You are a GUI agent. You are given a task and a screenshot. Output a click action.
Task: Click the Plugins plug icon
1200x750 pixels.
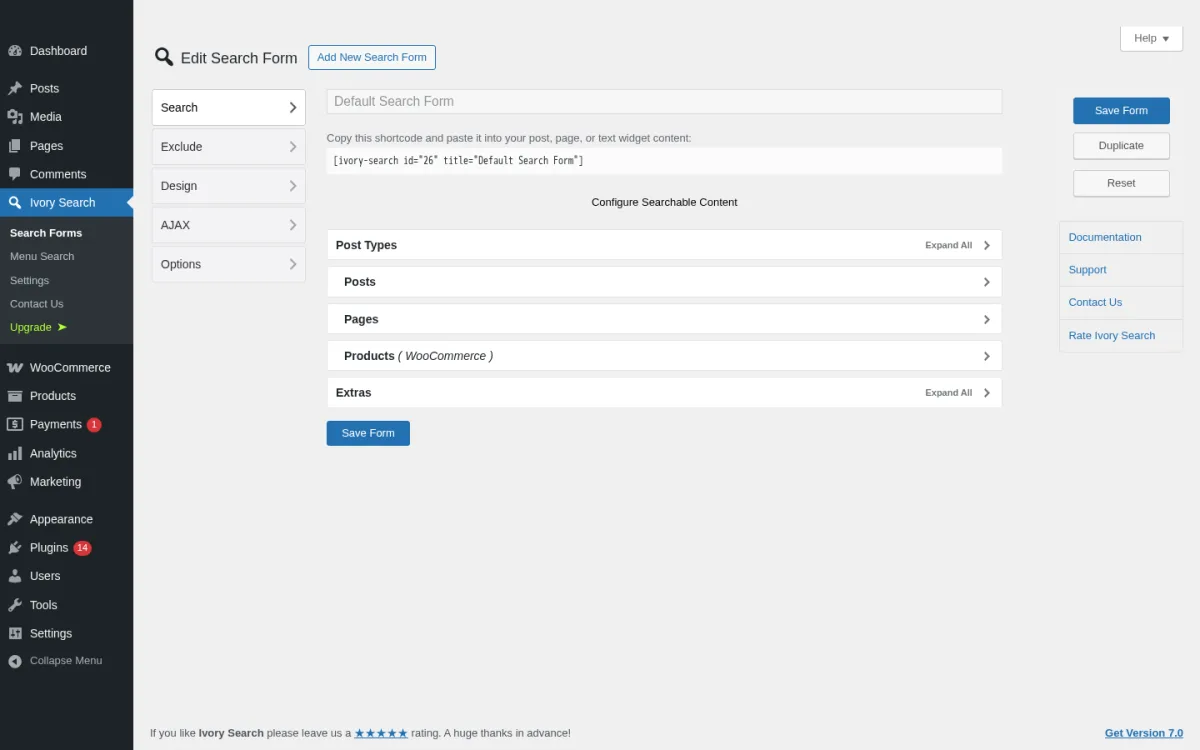pos(15,548)
